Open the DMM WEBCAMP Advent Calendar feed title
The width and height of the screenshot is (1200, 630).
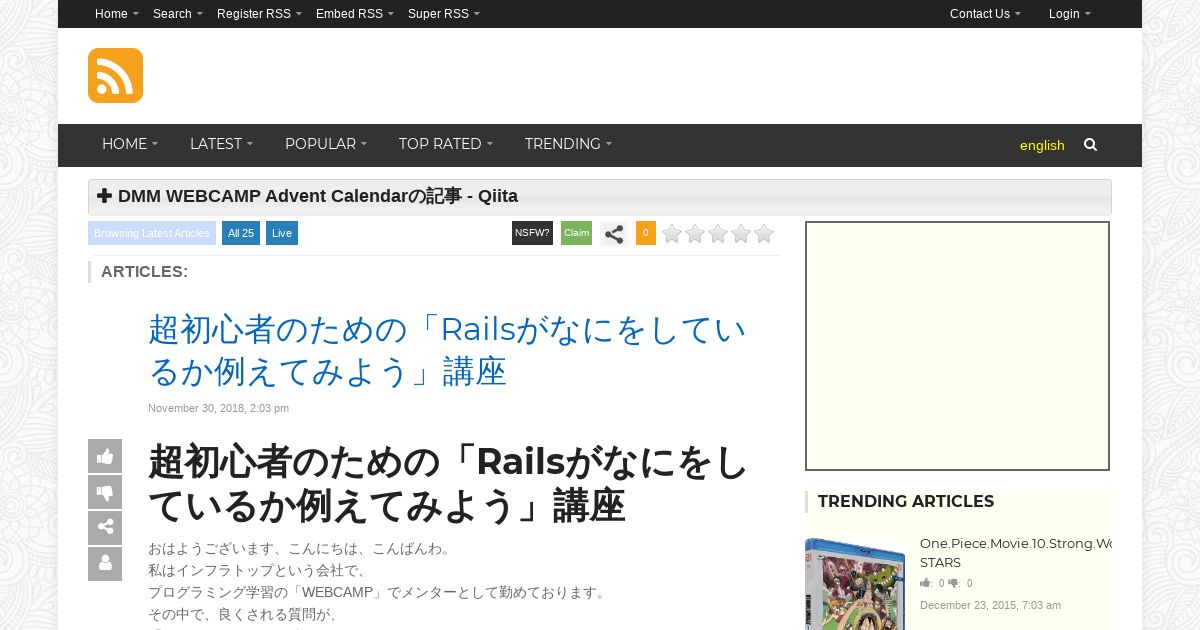click(x=318, y=196)
